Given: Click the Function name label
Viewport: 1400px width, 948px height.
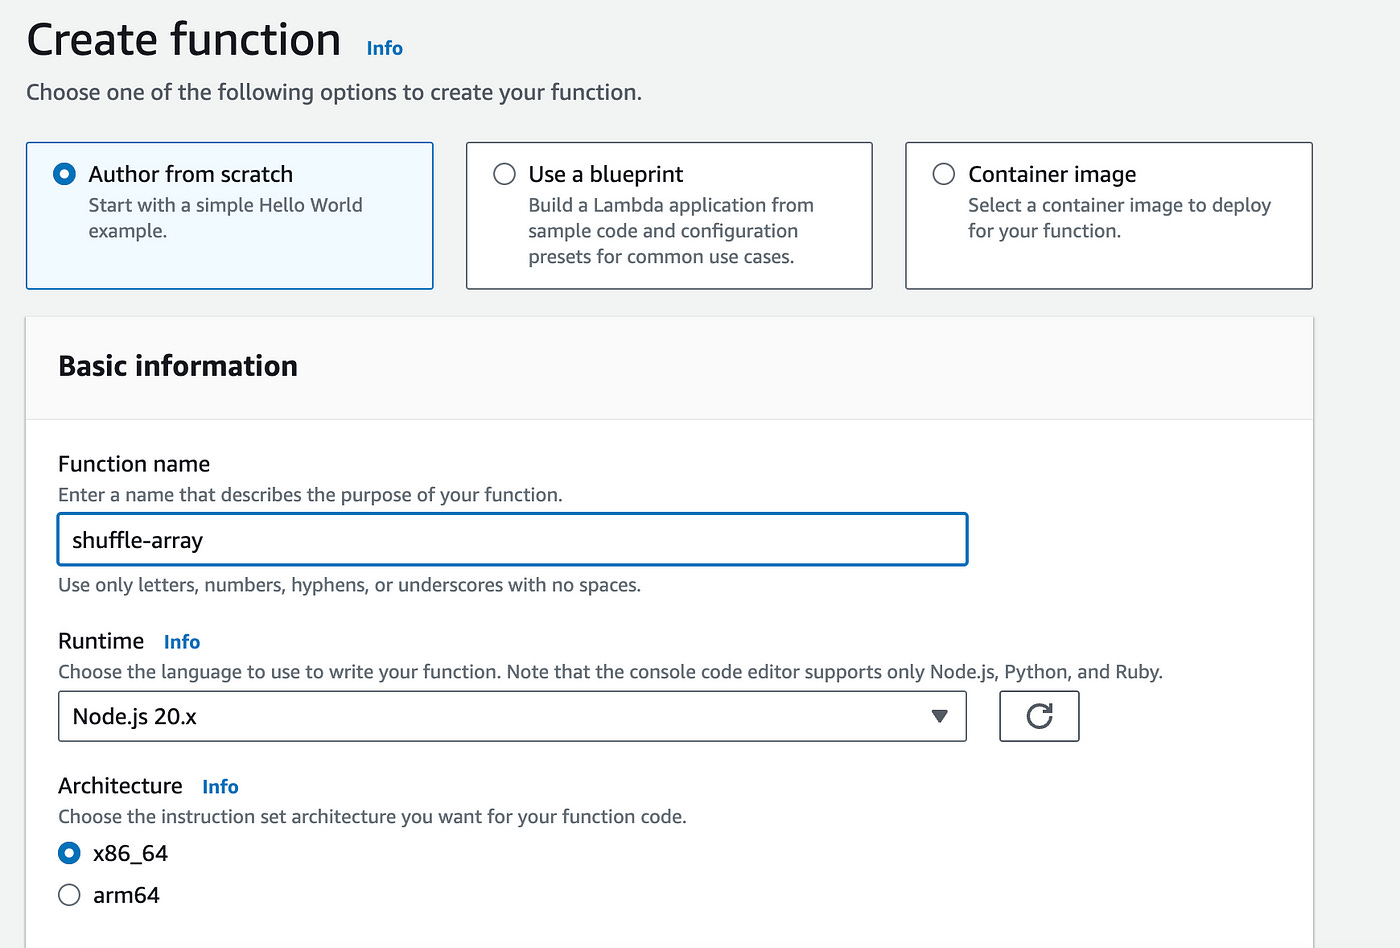Looking at the screenshot, I should (134, 464).
